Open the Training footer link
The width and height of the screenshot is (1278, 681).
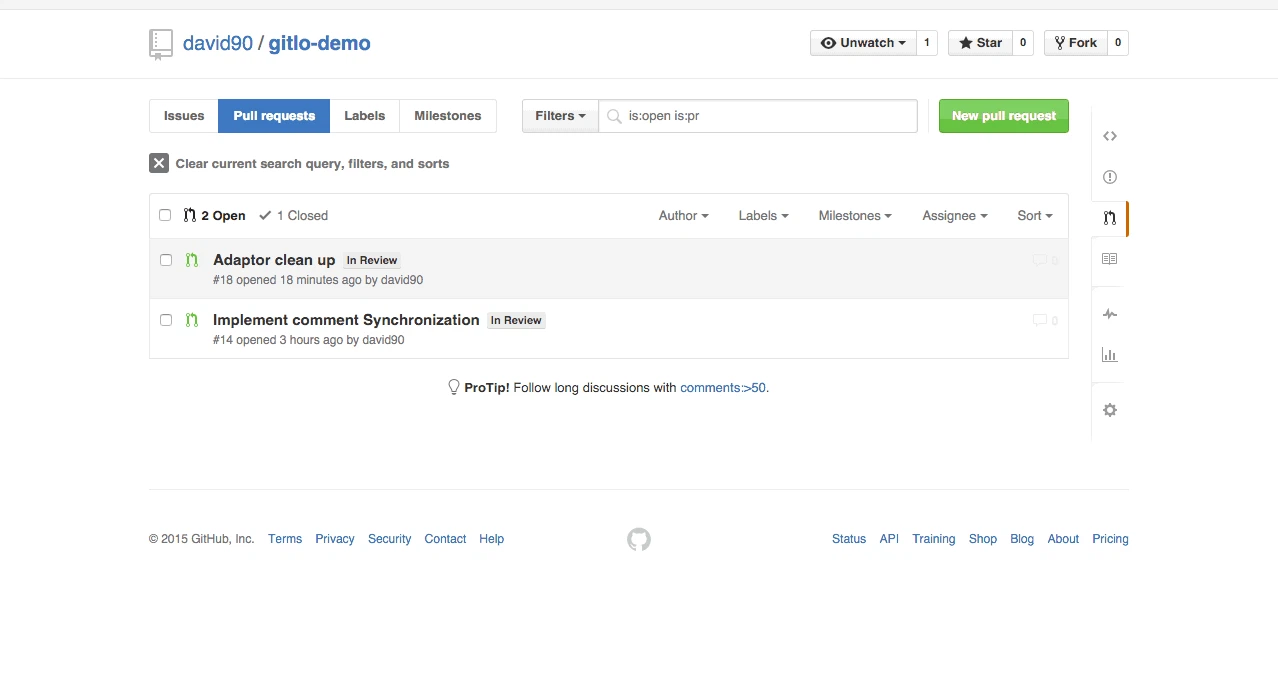click(x=934, y=539)
